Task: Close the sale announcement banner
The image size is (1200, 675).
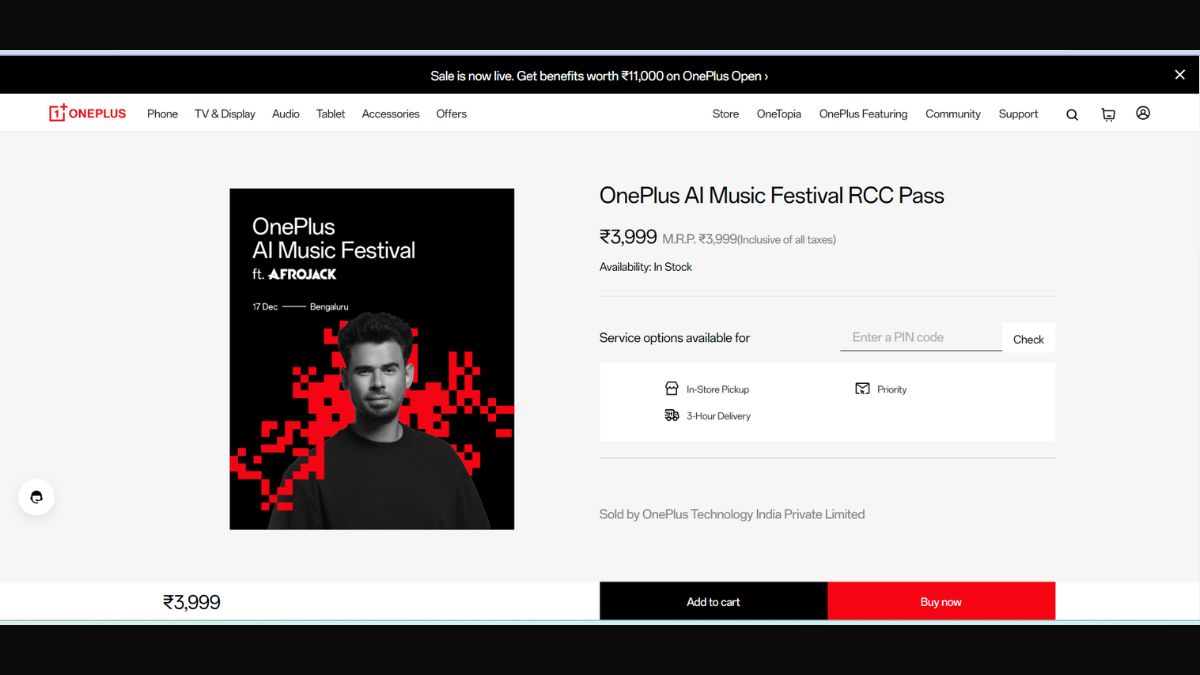Action: [1180, 75]
